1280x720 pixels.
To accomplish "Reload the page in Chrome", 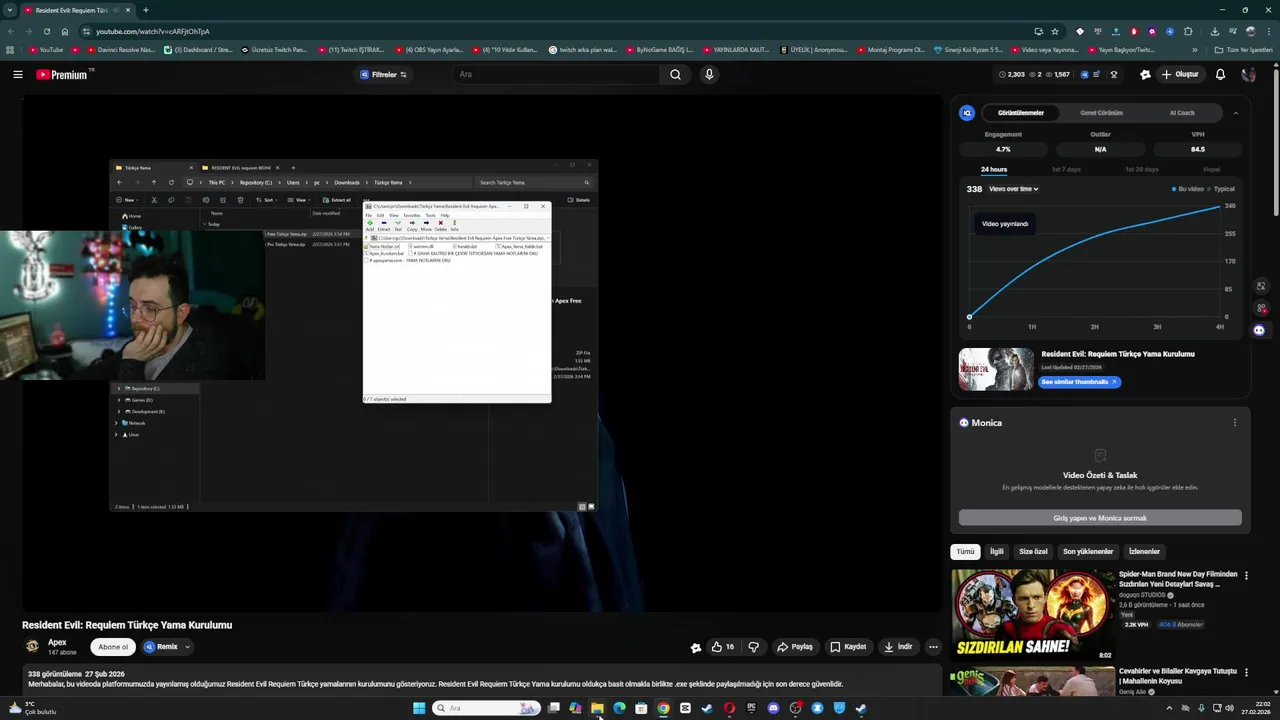I will click(x=46, y=31).
